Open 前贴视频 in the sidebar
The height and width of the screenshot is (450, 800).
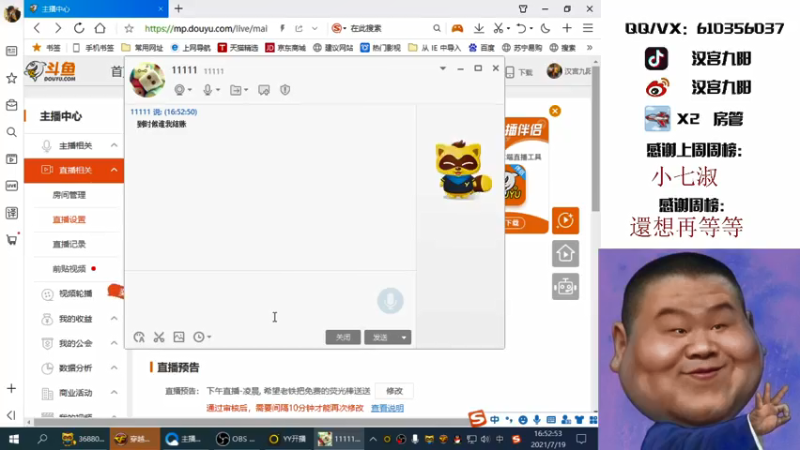(x=69, y=269)
